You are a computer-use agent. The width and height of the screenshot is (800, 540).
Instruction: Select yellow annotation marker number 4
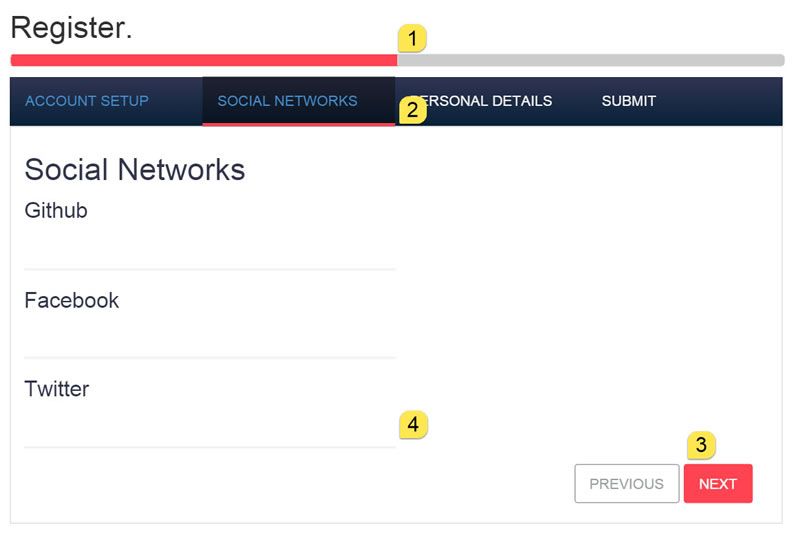click(x=413, y=425)
